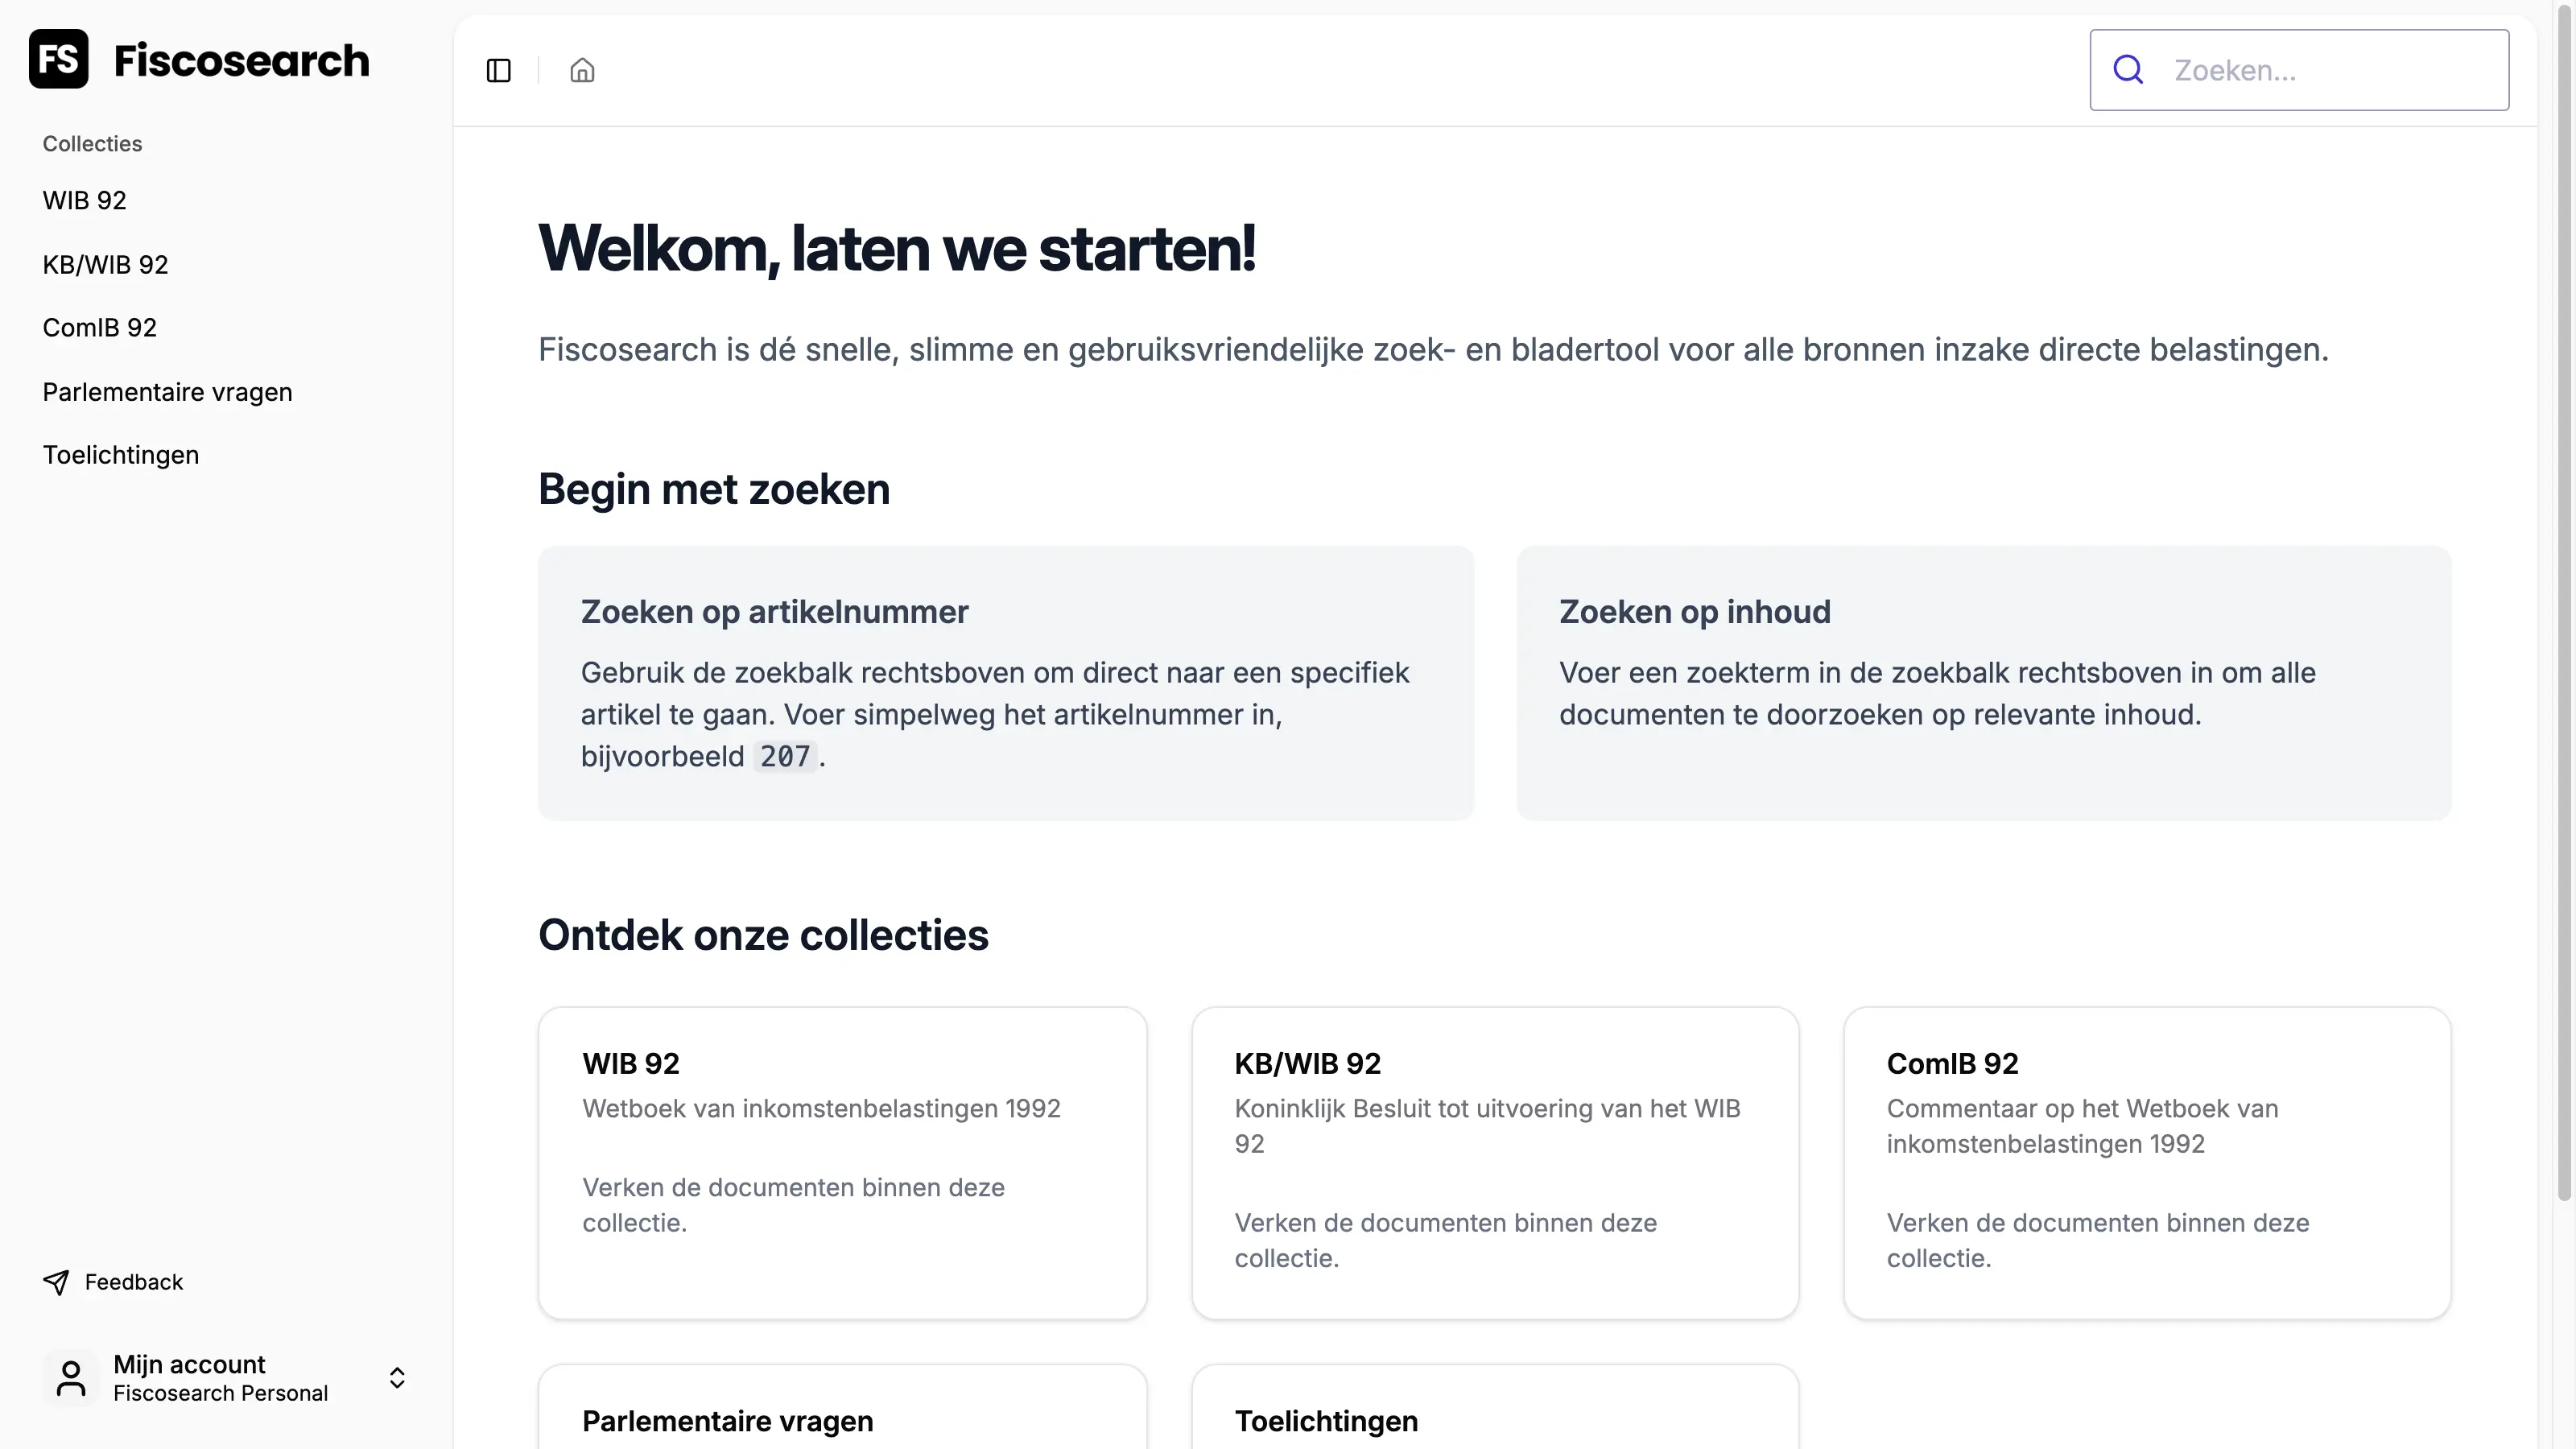Expand the account options with the arrow control

(397, 1377)
